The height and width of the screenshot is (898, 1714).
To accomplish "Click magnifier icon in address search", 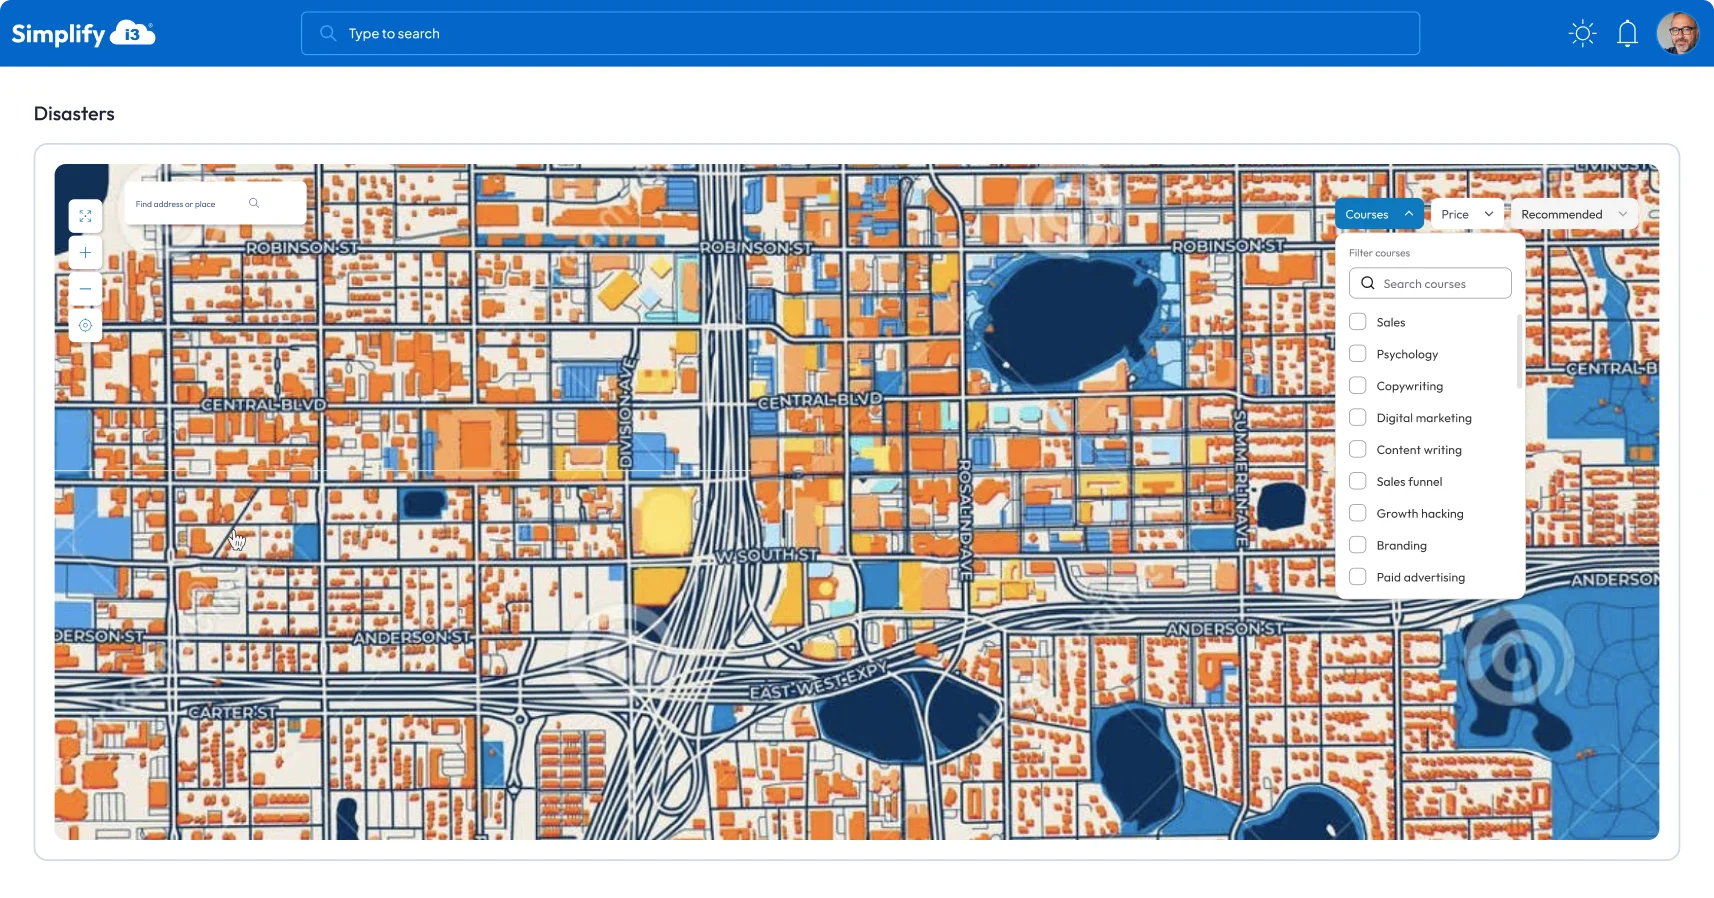I will (254, 203).
